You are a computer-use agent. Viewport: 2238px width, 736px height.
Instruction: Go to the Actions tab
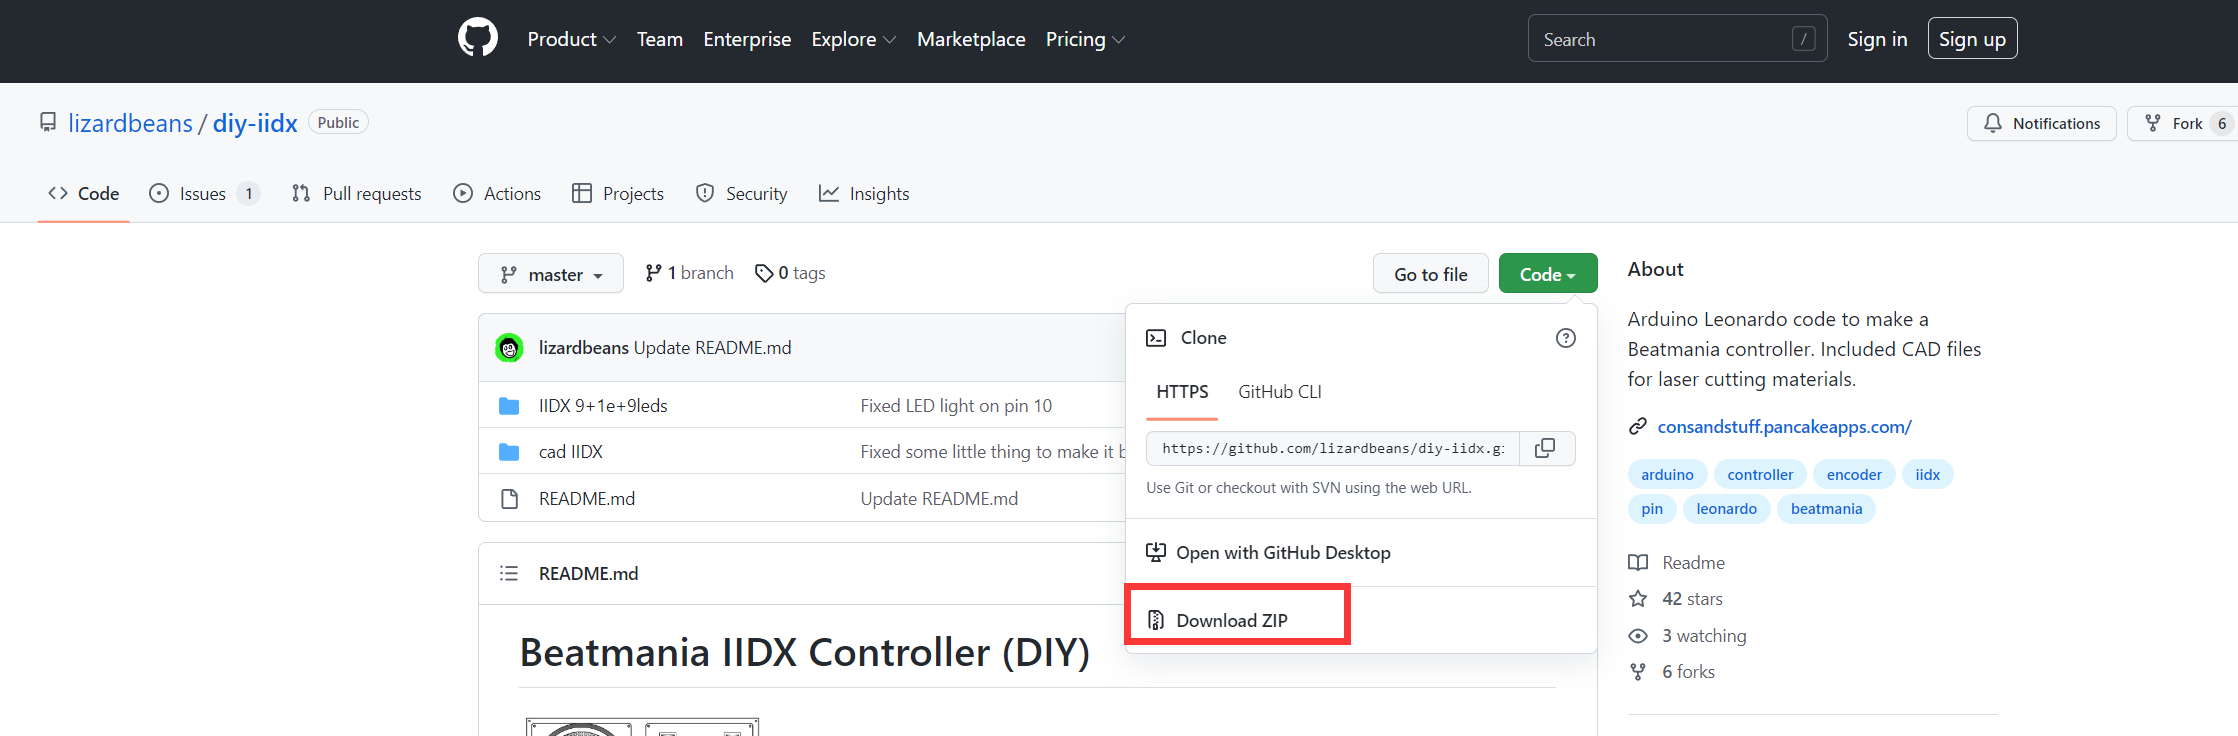(497, 194)
